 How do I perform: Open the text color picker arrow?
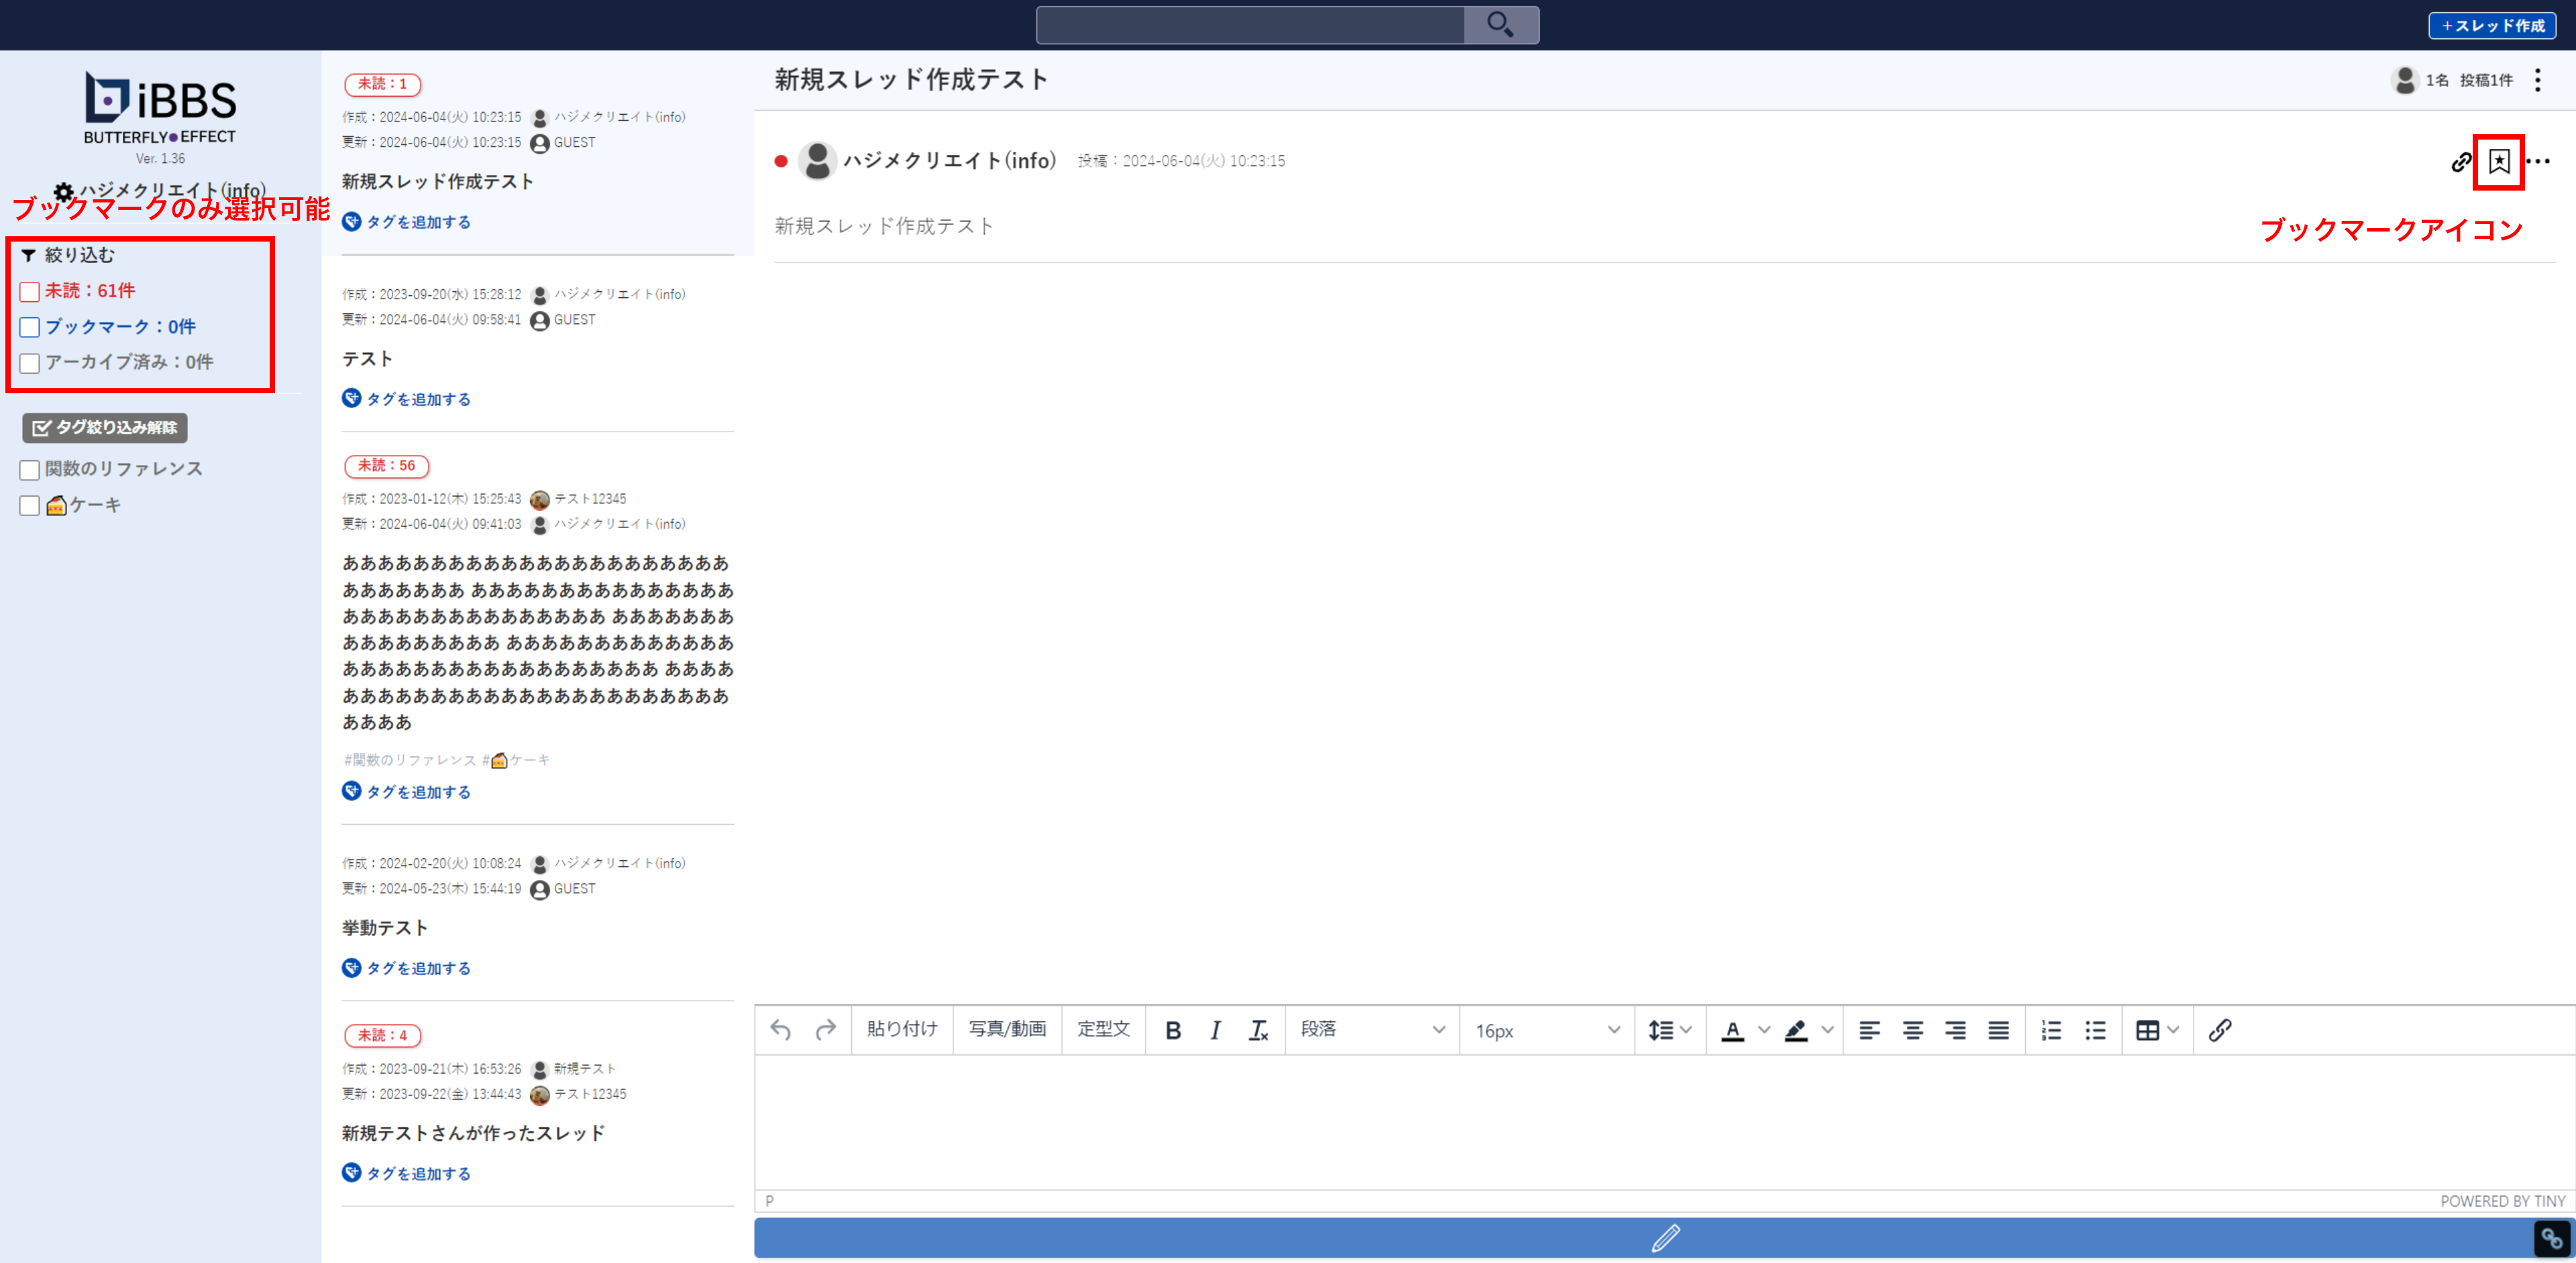1764,1030
